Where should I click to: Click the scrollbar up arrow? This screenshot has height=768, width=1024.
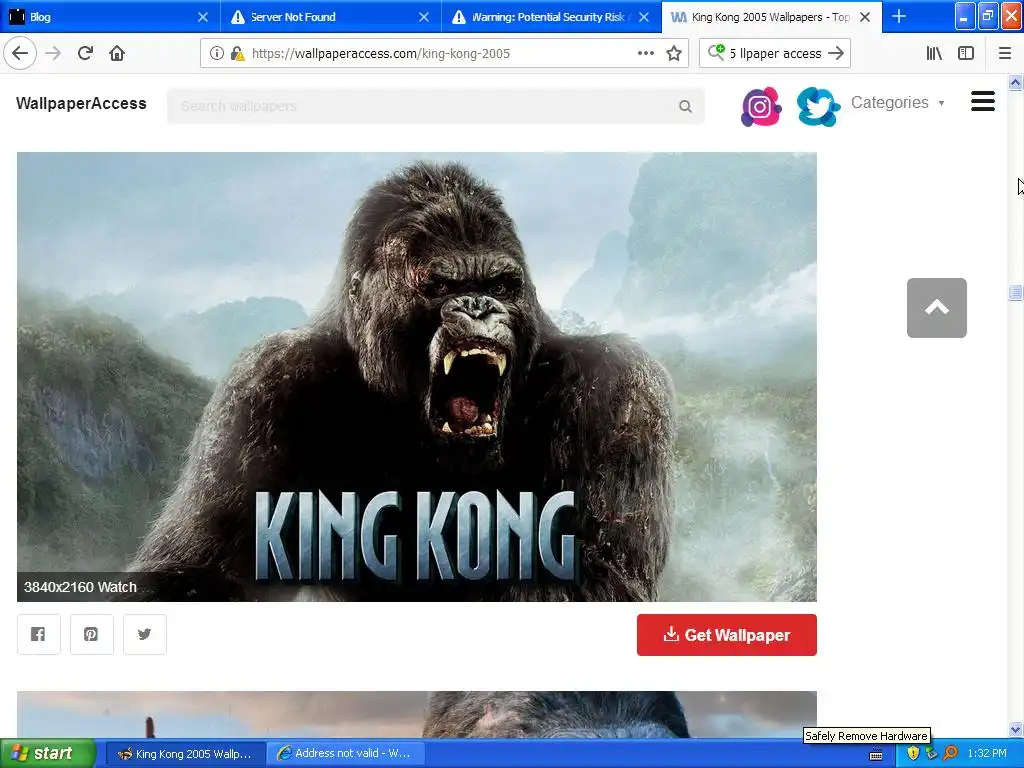(1015, 82)
